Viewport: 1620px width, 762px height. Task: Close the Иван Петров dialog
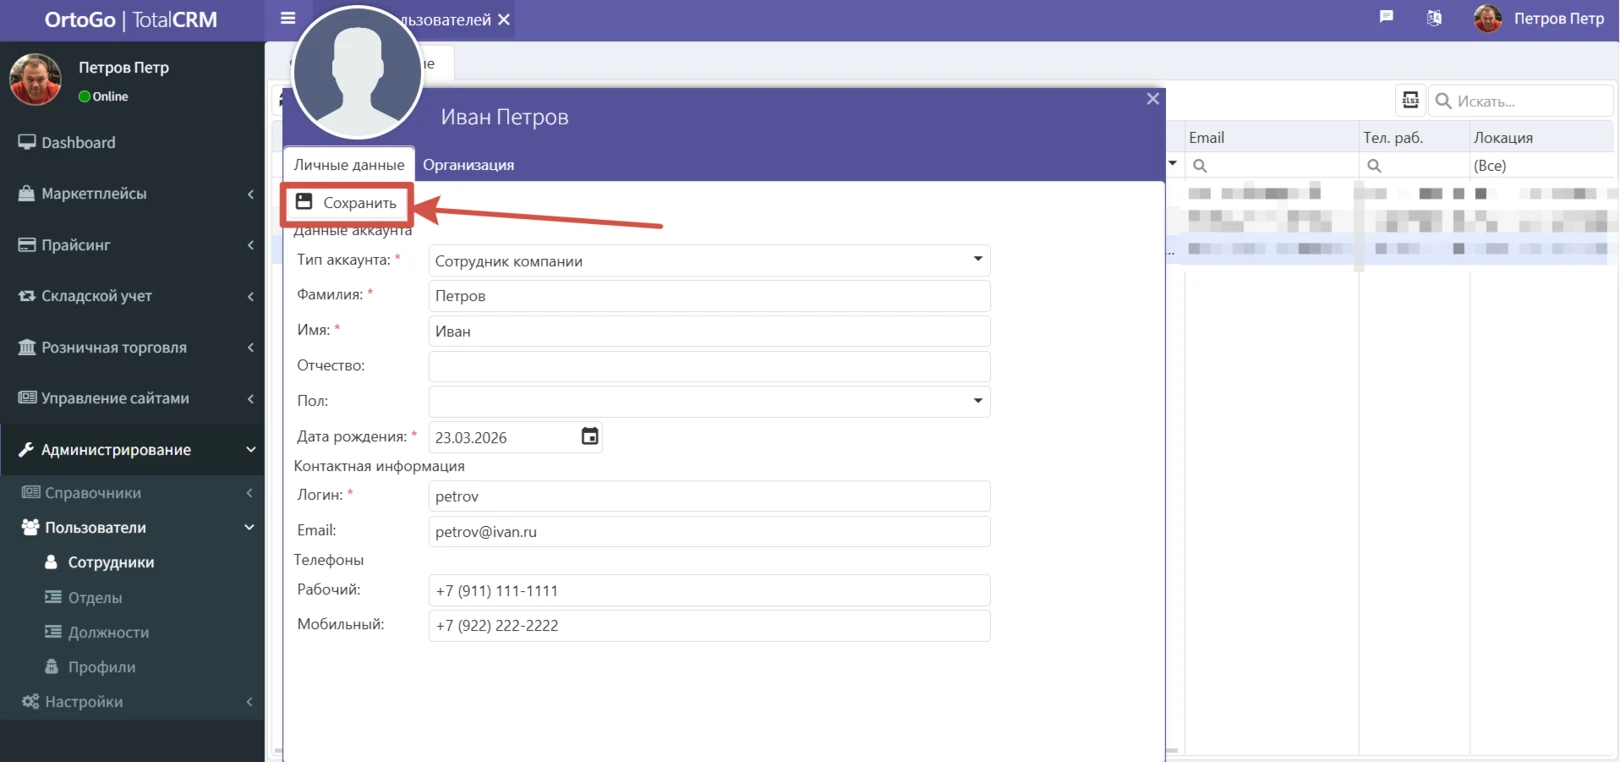1152,98
